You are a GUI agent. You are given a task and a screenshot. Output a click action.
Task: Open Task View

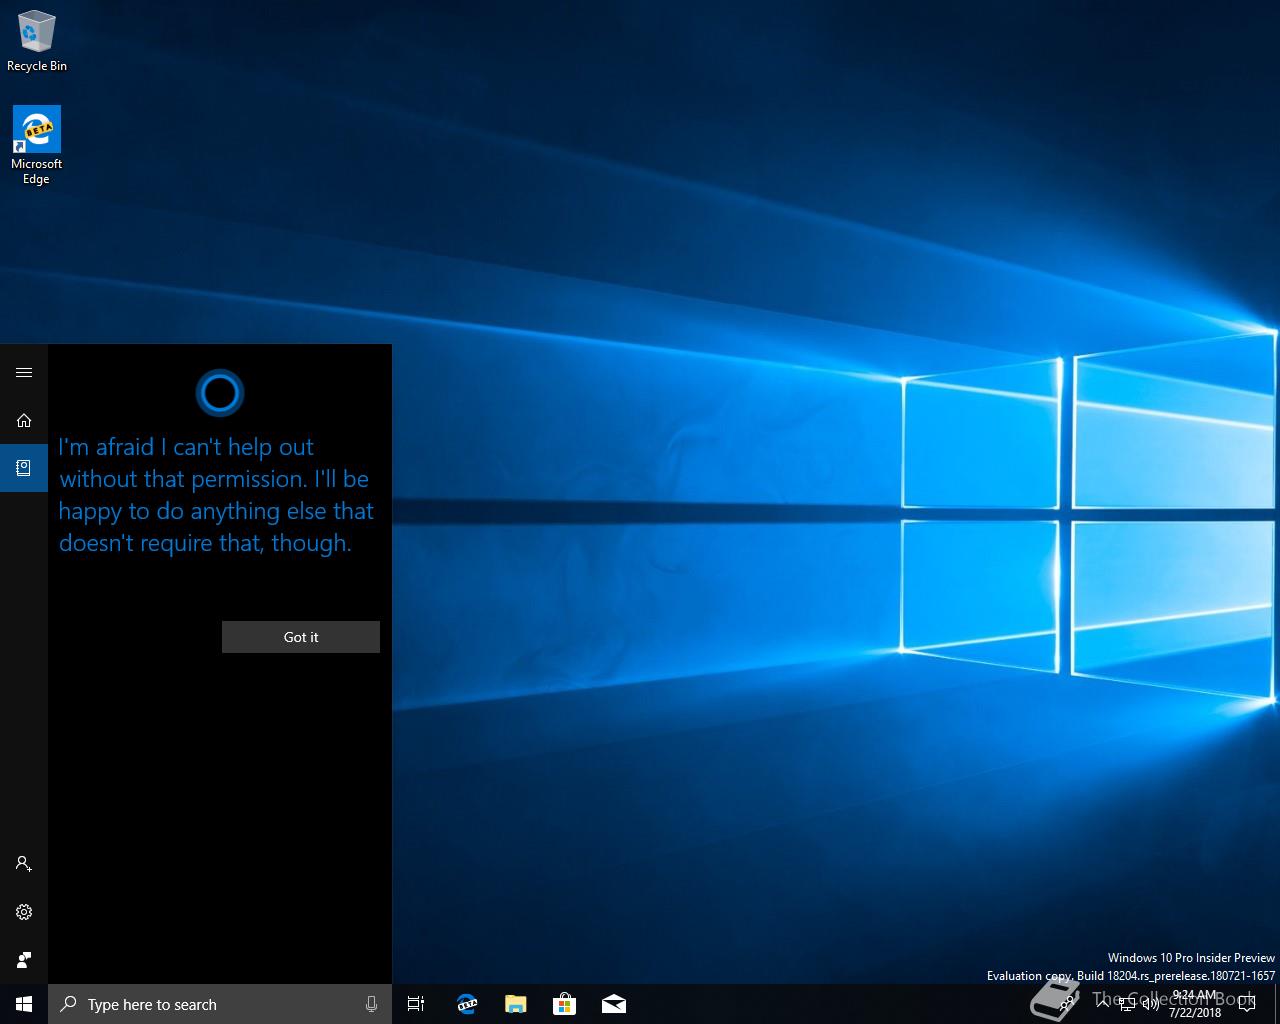(416, 1004)
